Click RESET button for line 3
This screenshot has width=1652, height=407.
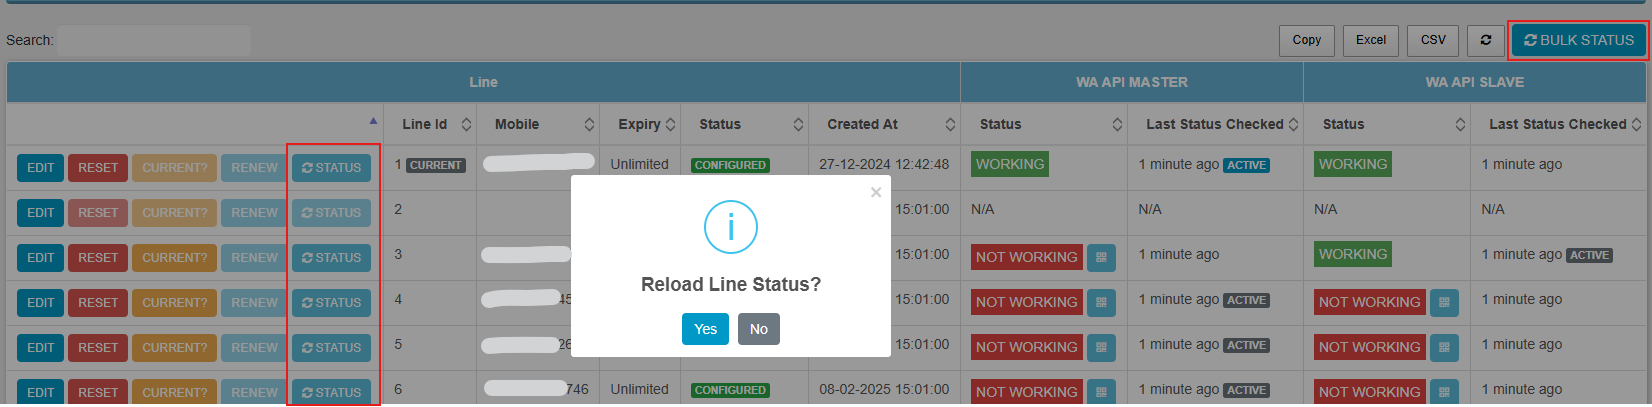(98, 258)
